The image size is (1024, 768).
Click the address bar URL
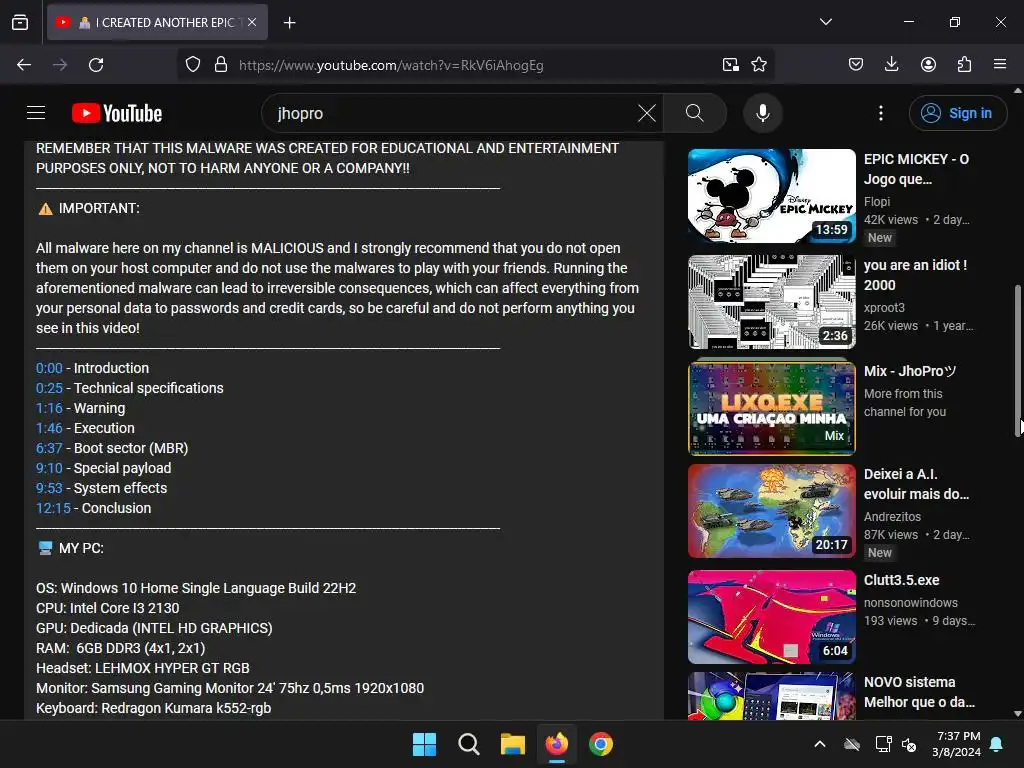tap(391, 65)
